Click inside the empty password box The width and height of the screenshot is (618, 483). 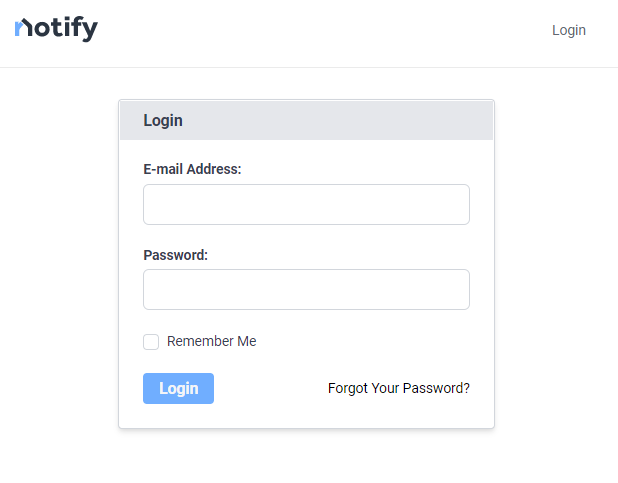point(306,289)
